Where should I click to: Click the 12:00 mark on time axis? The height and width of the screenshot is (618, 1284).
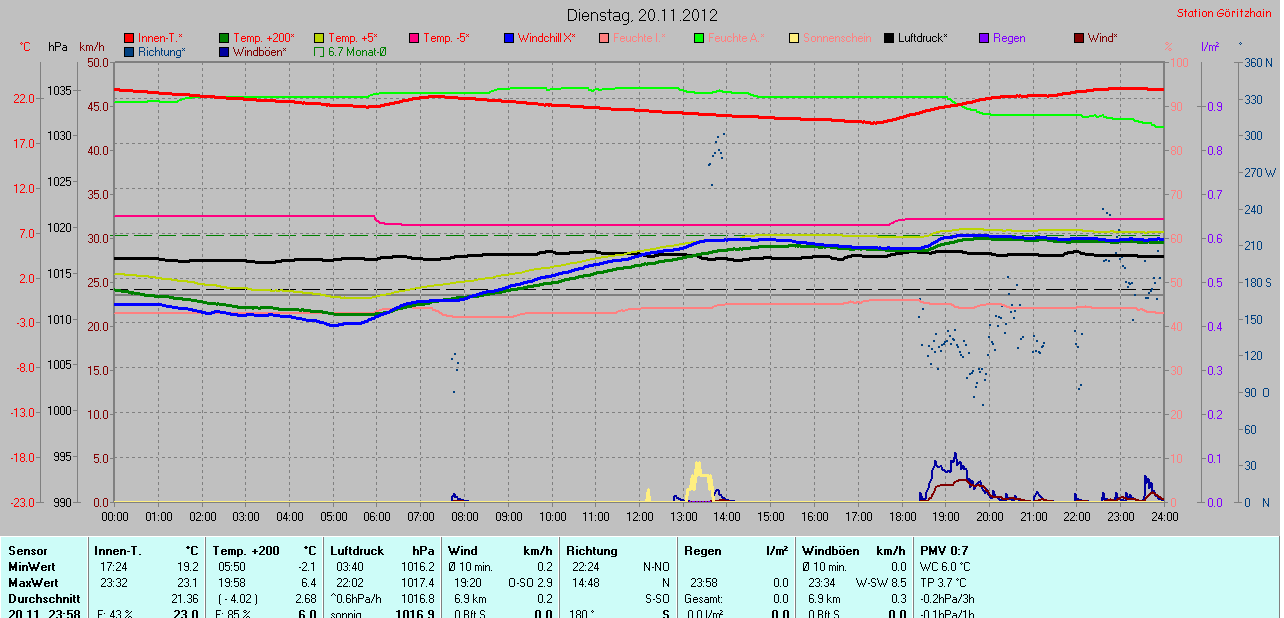point(639,517)
